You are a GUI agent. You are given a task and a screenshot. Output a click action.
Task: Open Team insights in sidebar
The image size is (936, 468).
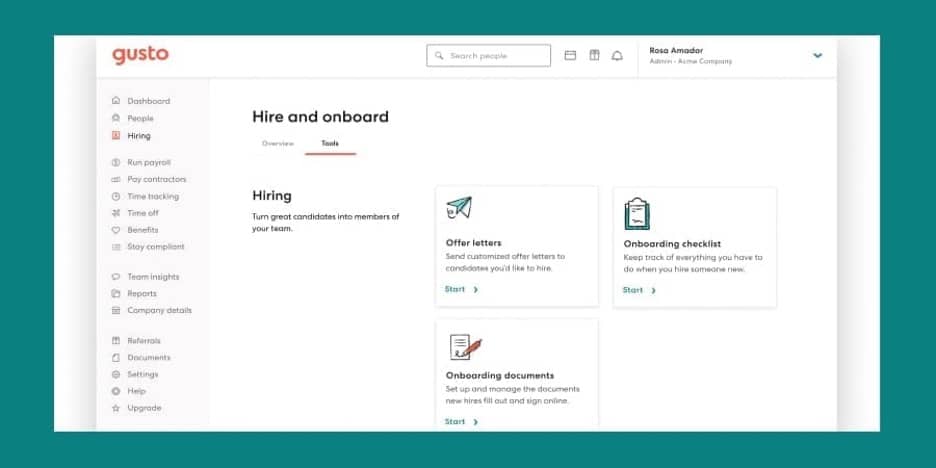click(153, 277)
